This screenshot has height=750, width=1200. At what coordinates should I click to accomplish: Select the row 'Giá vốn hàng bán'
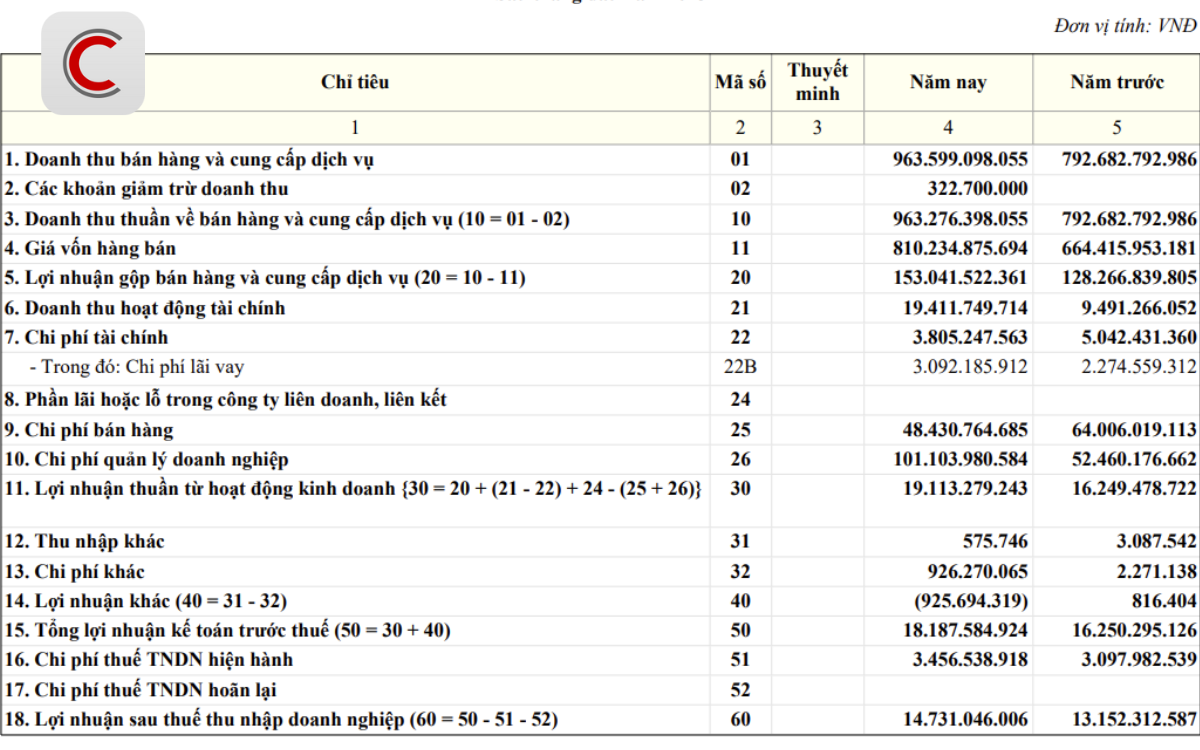click(600, 248)
